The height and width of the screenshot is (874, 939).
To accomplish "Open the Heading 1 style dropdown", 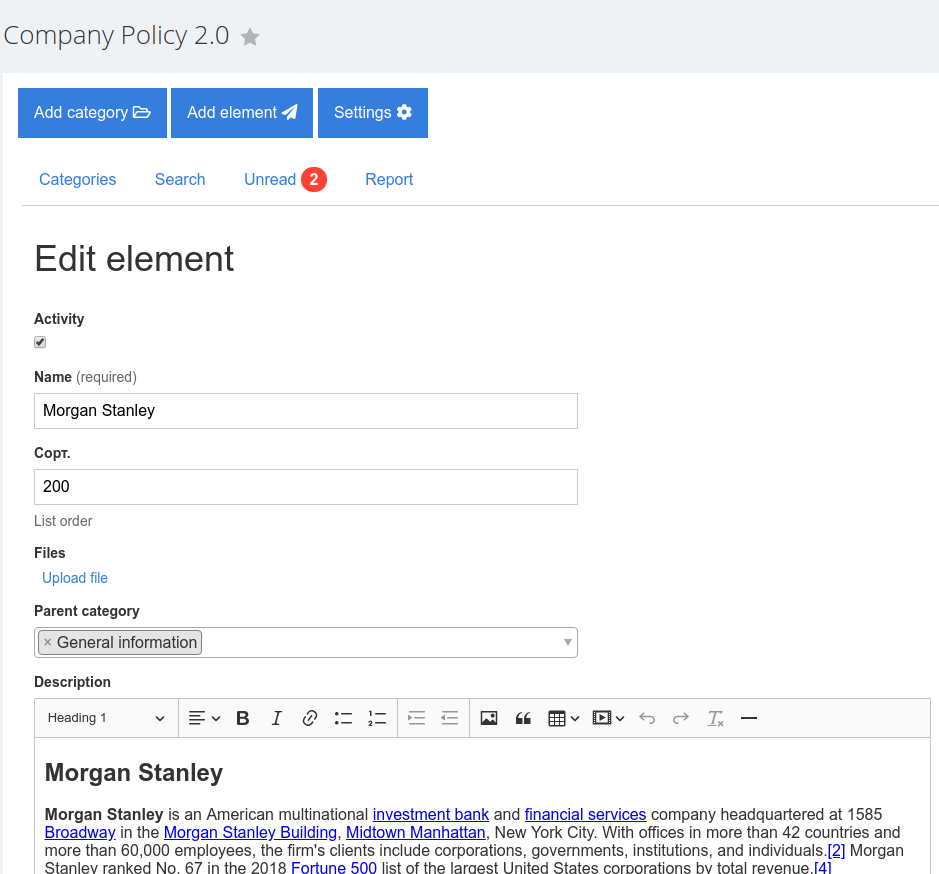I will [106, 718].
